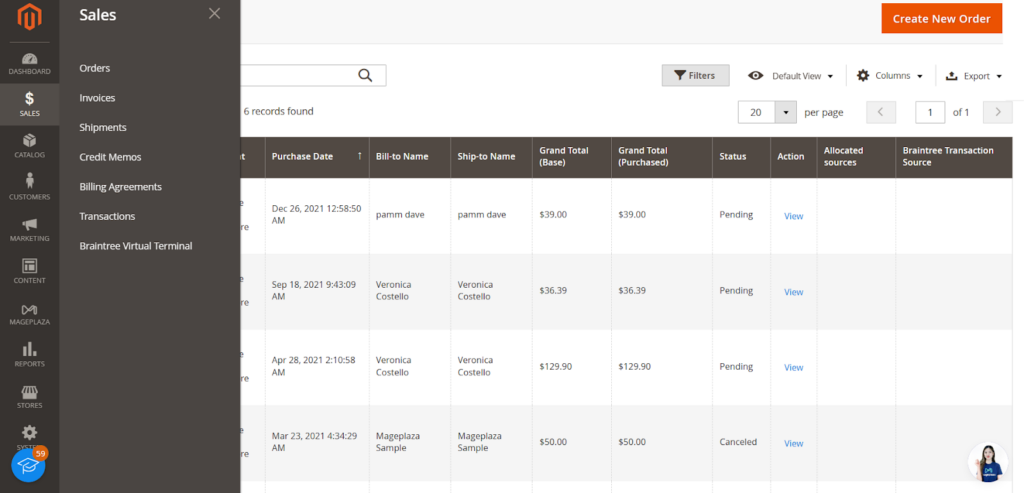
Task: Click the search magnifier icon
Action: (365, 75)
